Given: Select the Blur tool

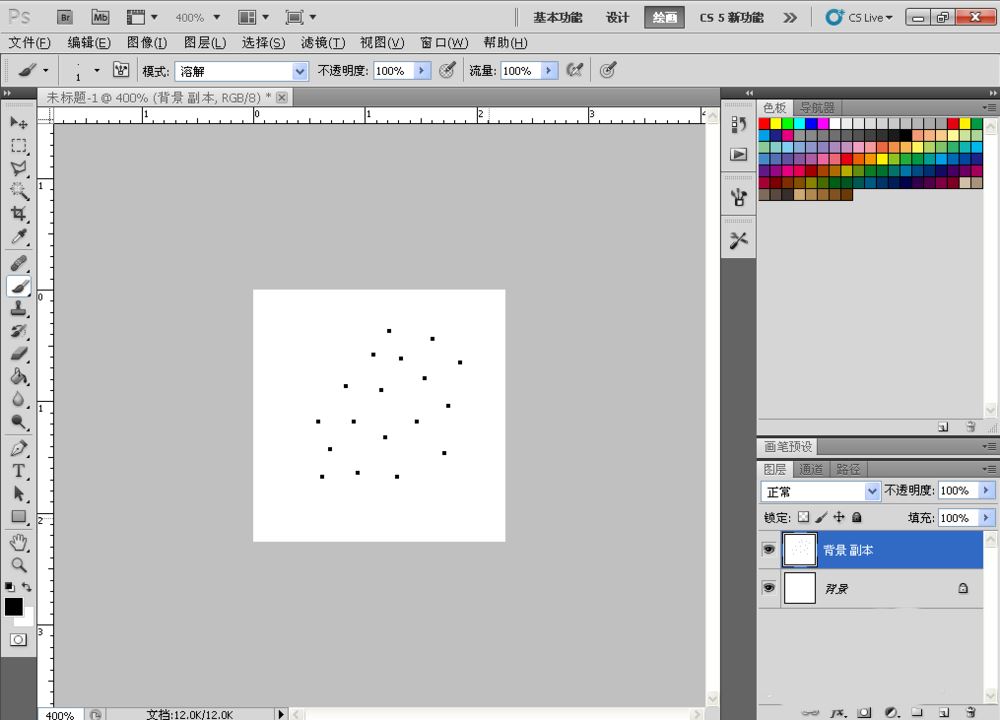Looking at the screenshot, I should click(18, 399).
